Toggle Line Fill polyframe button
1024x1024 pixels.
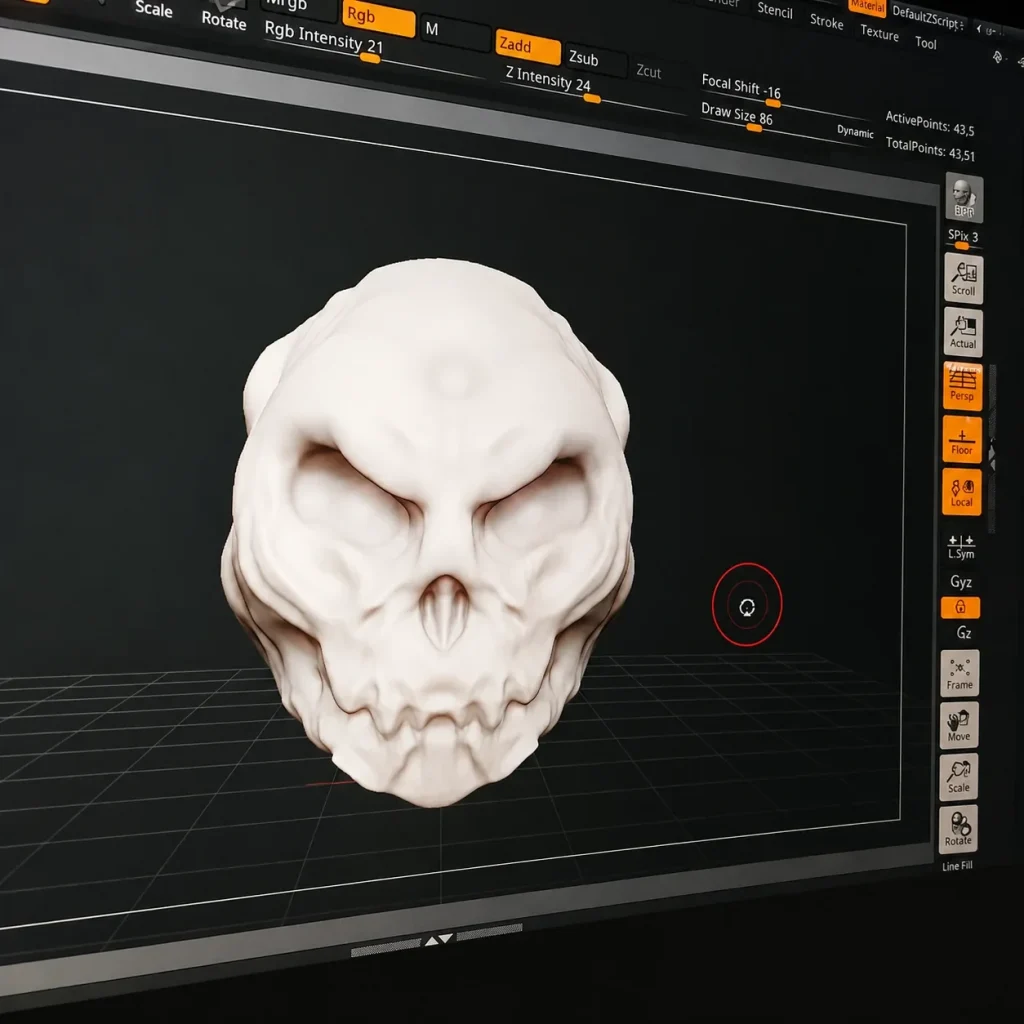coord(957,866)
